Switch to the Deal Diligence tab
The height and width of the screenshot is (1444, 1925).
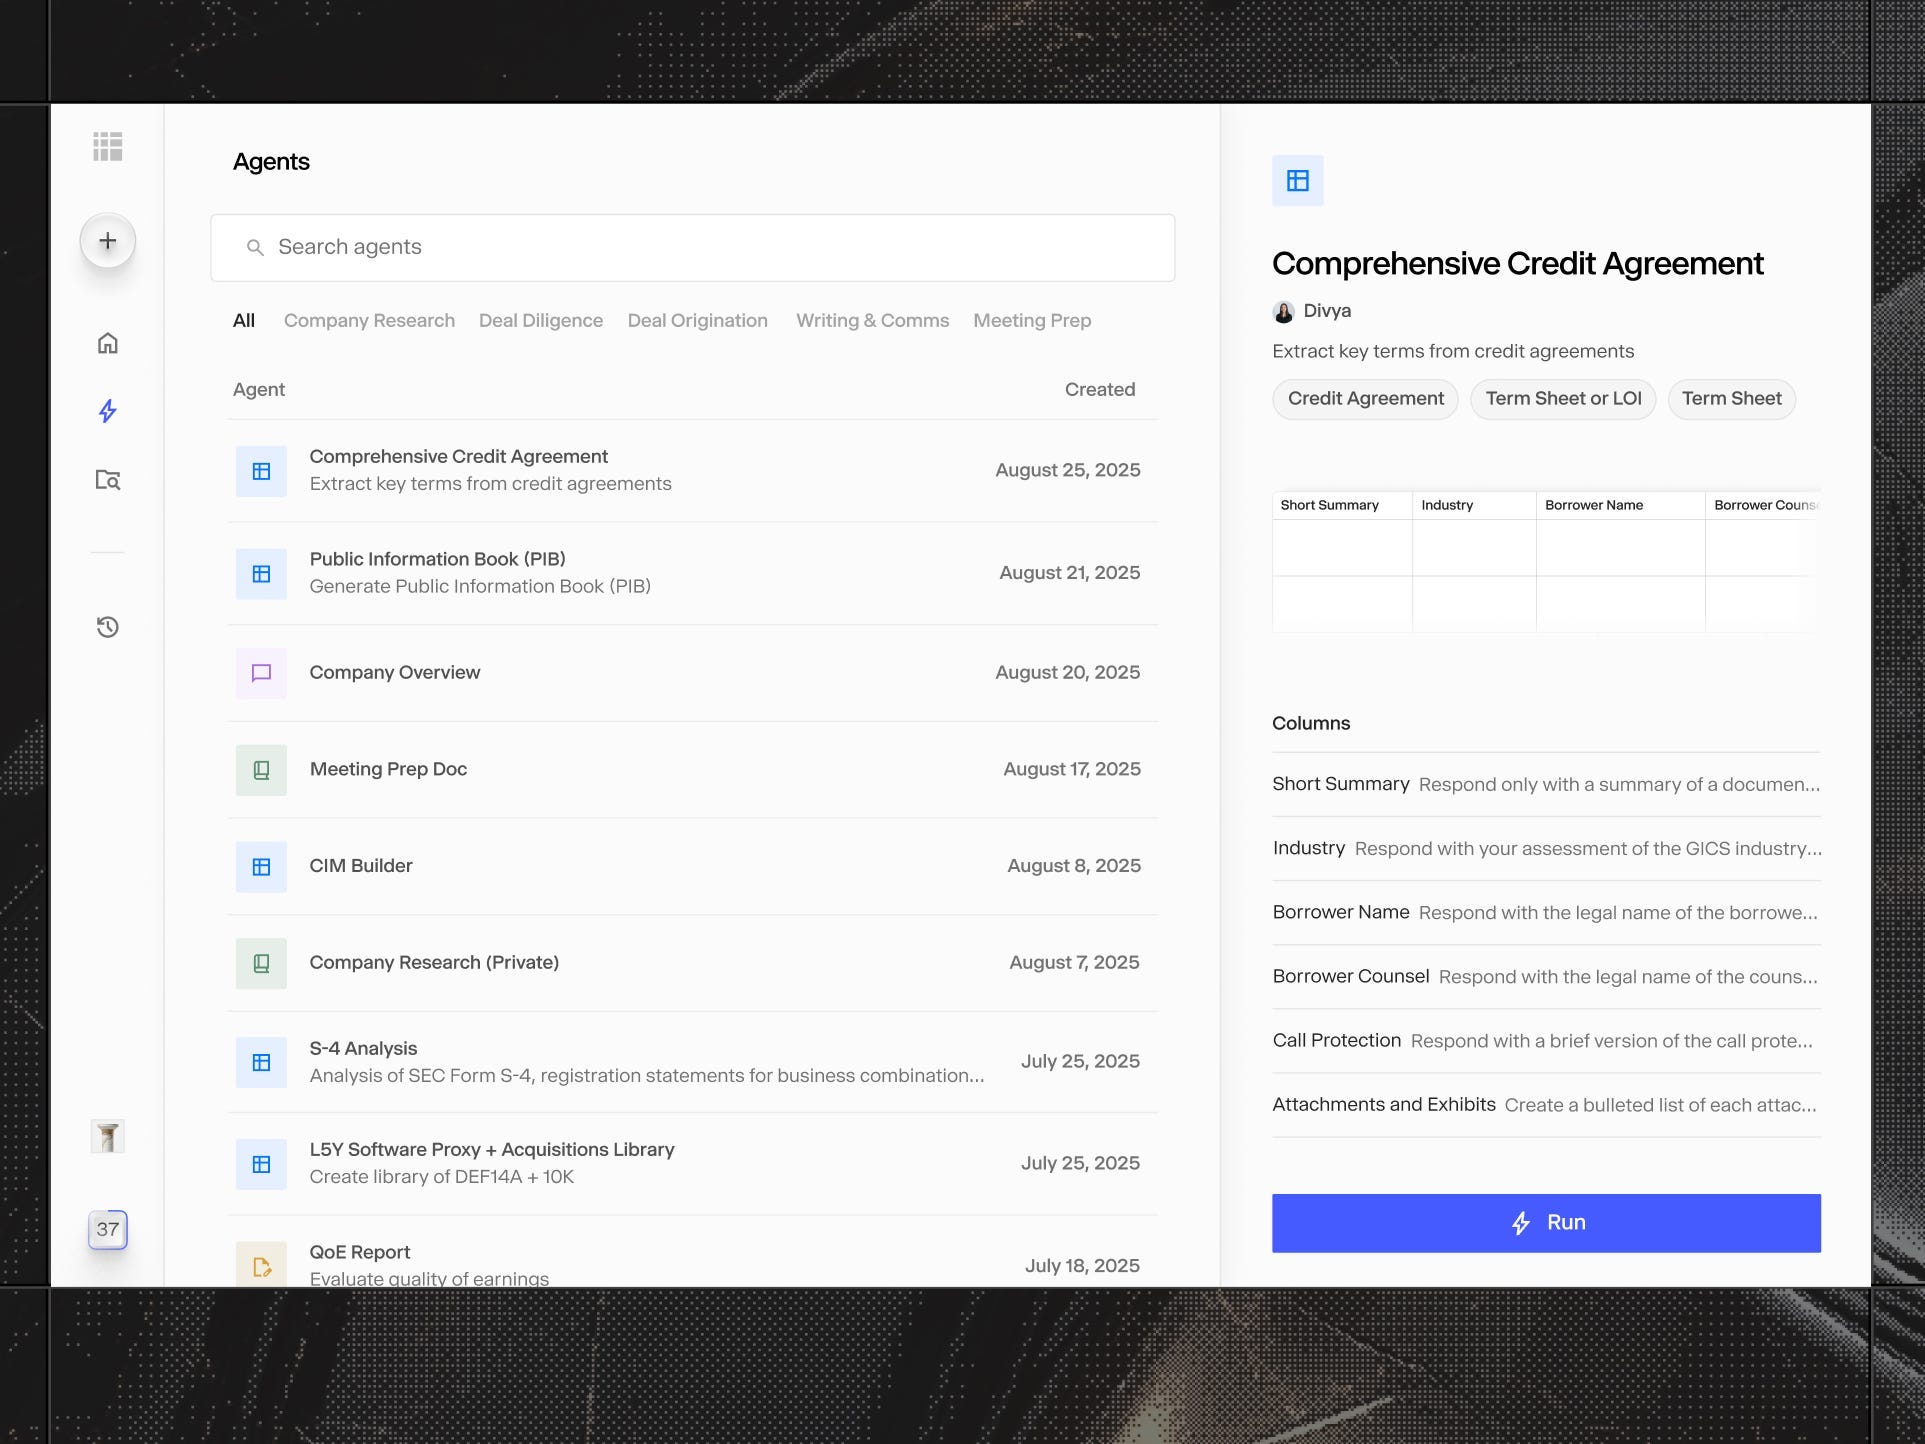[540, 321]
